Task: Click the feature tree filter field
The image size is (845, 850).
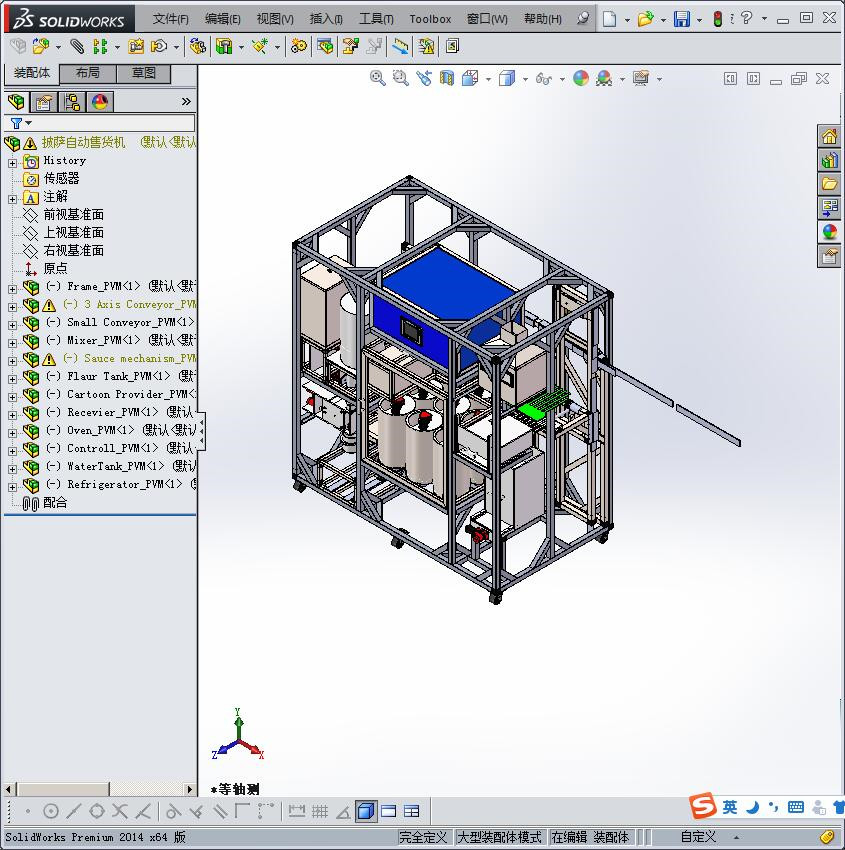Action: [x=100, y=123]
